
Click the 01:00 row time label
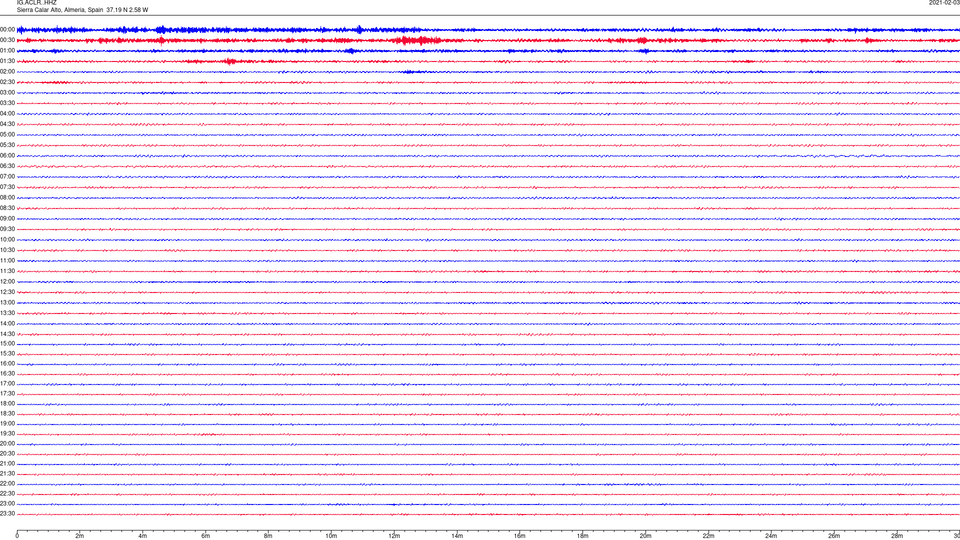pyautogui.click(x=7, y=51)
